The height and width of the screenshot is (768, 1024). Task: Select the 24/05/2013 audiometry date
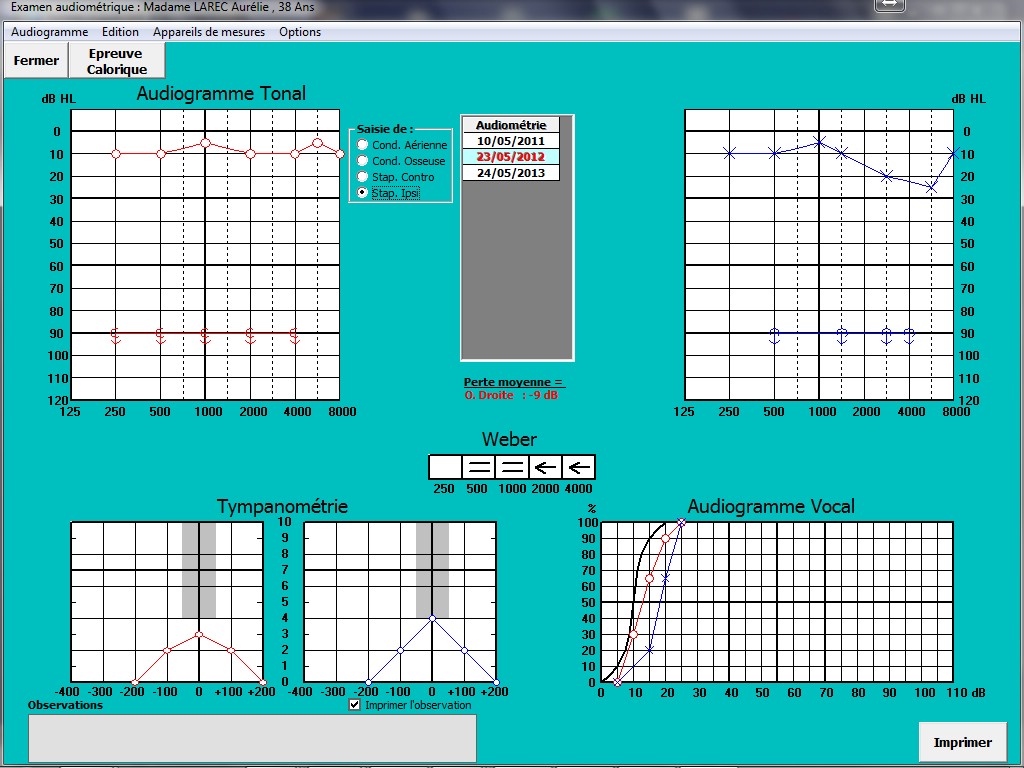tap(511, 172)
